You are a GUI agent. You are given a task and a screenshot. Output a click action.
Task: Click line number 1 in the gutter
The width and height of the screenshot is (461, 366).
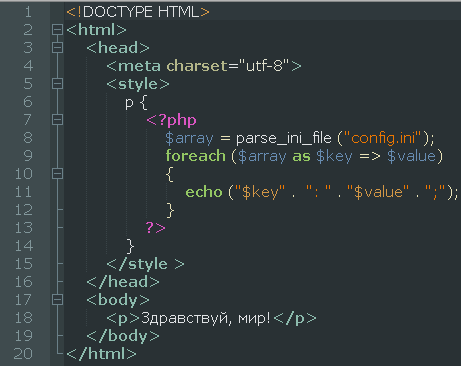(x=28, y=12)
